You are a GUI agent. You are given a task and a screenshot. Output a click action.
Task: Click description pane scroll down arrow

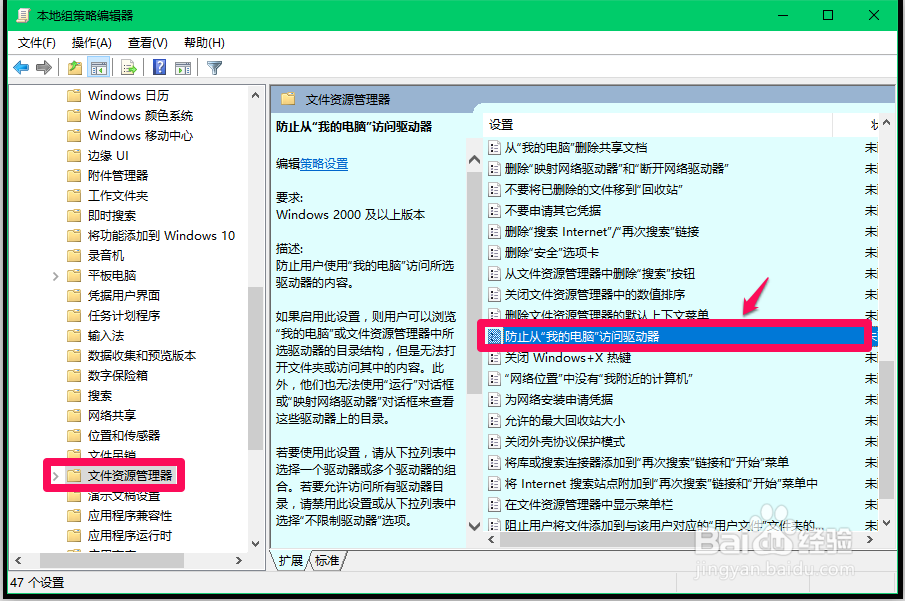[x=474, y=526]
